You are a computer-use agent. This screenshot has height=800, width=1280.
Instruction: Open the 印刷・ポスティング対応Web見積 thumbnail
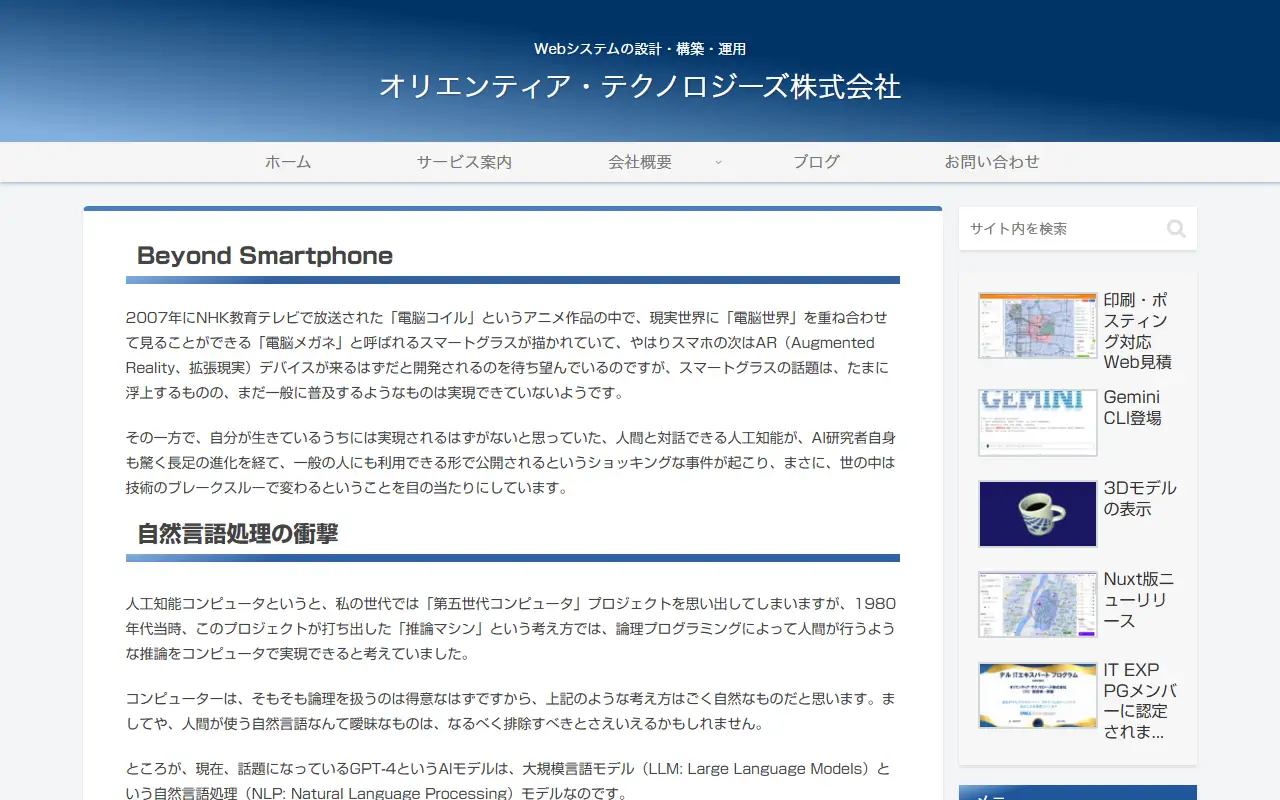point(1038,325)
